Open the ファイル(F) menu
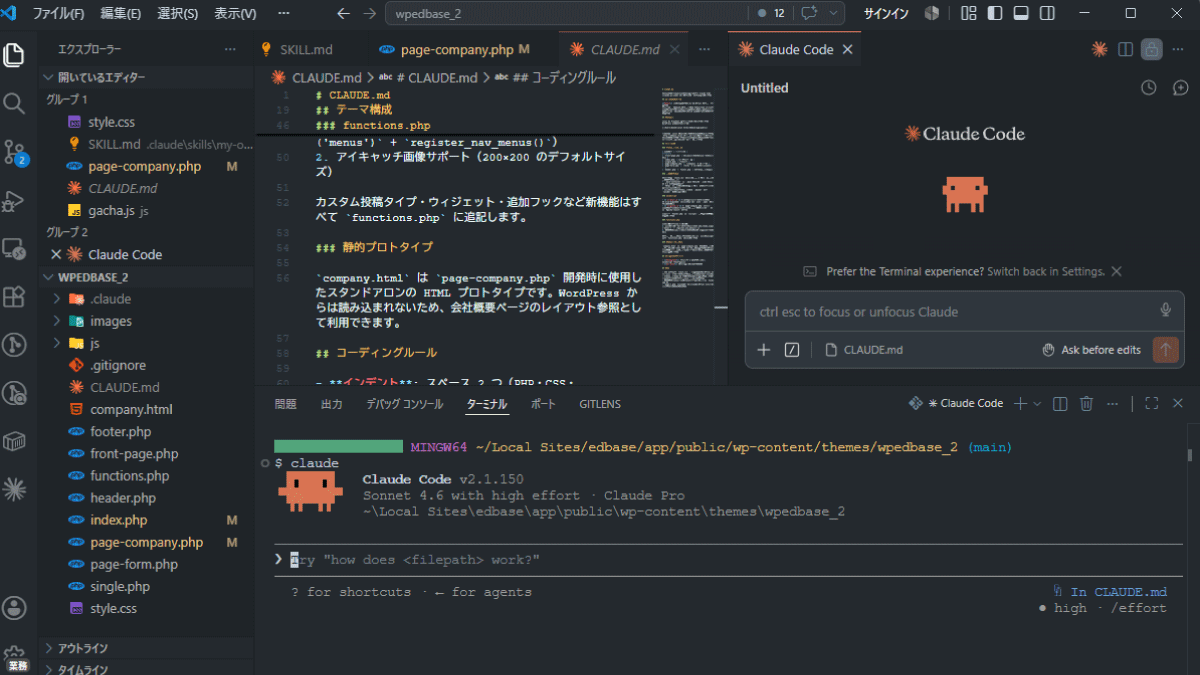Screen dimensions: 1200x675 click(x=59, y=14)
